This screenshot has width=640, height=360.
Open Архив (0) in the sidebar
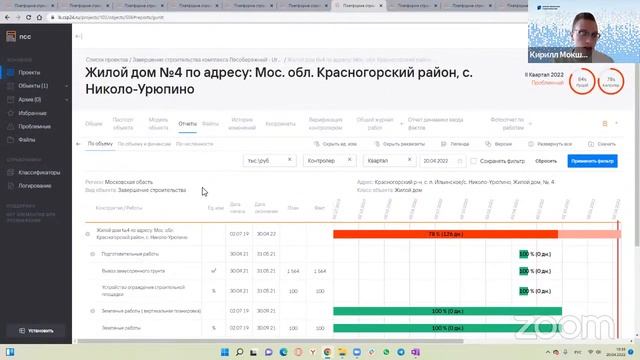coord(29,100)
